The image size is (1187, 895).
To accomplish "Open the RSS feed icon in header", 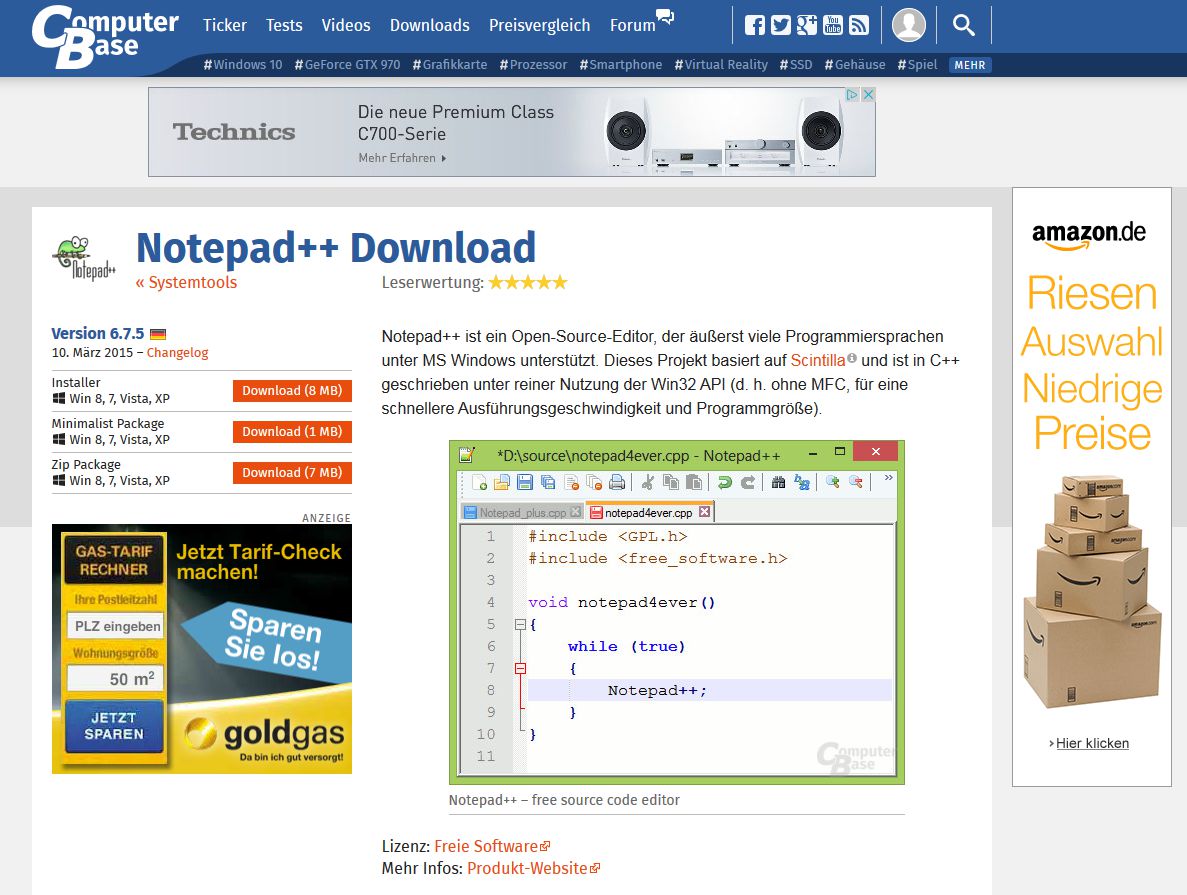I will (x=858, y=25).
